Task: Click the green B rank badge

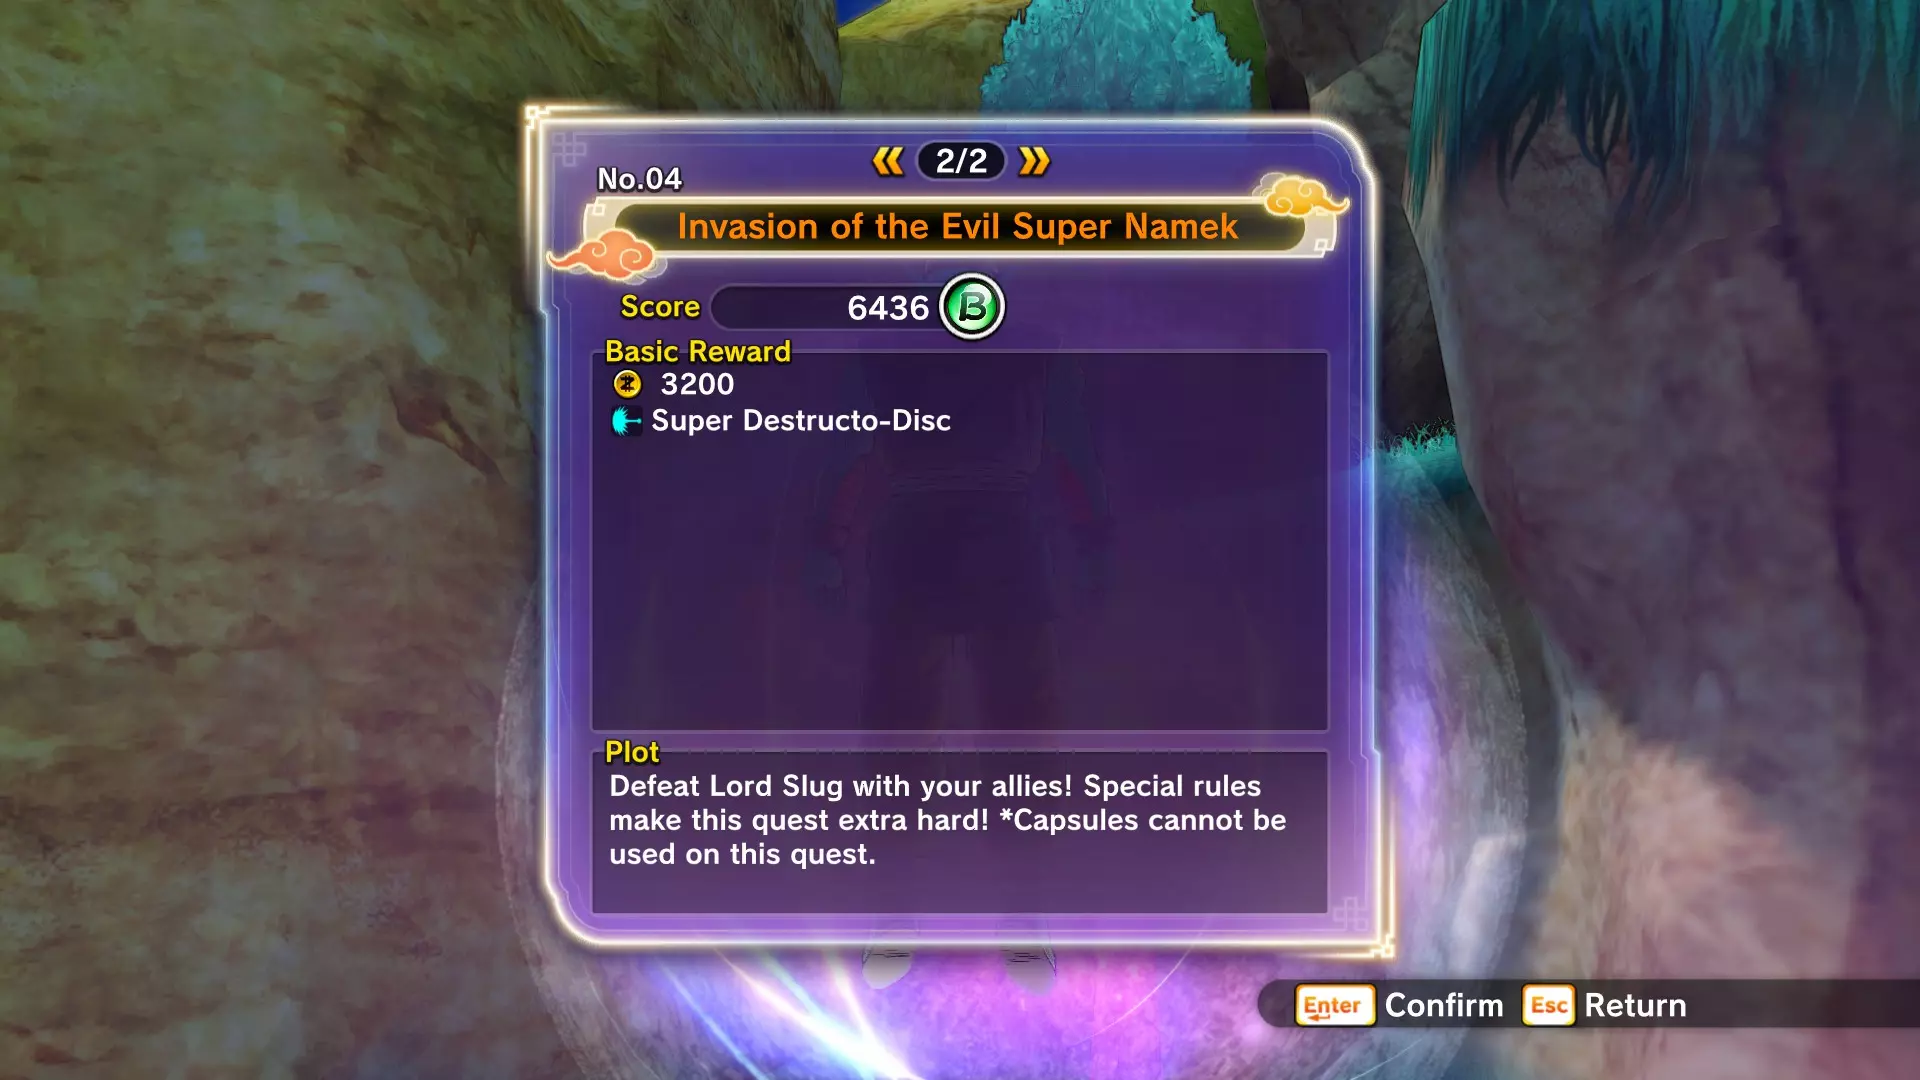Action: 972,307
